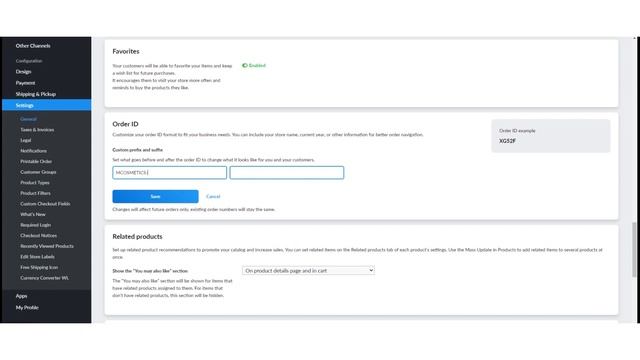
Task: Open Custom Checkout Fields page
Action: point(45,204)
